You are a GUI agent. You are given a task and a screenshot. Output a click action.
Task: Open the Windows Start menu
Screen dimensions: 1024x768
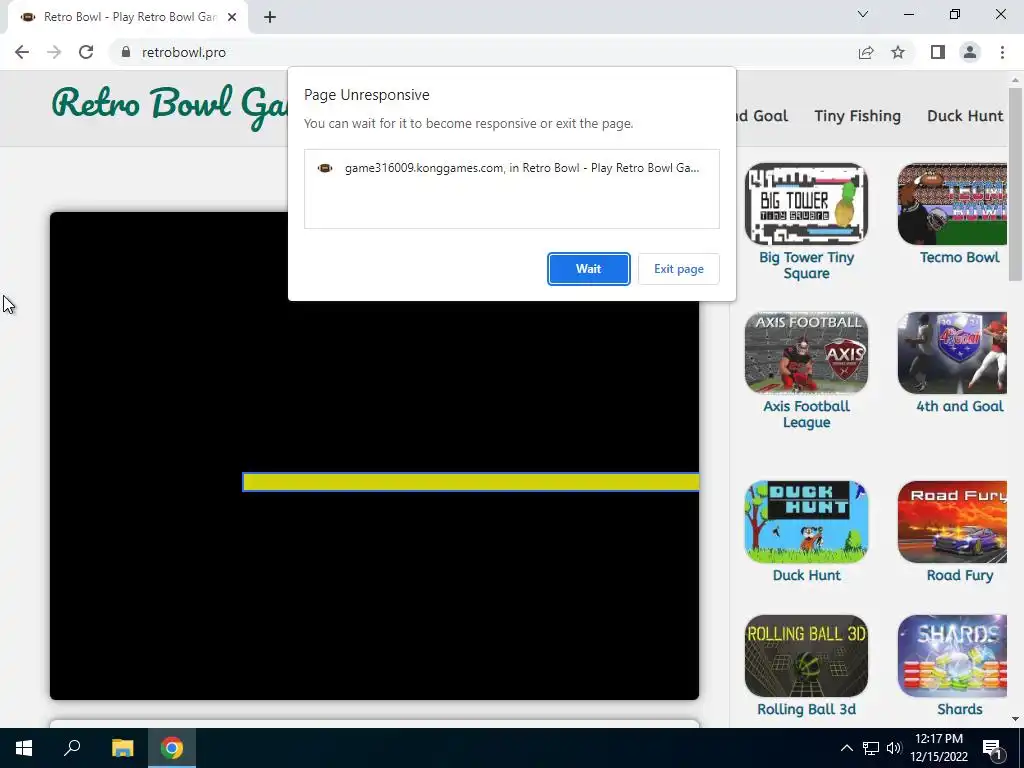pyautogui.click(x=24, y=748)
